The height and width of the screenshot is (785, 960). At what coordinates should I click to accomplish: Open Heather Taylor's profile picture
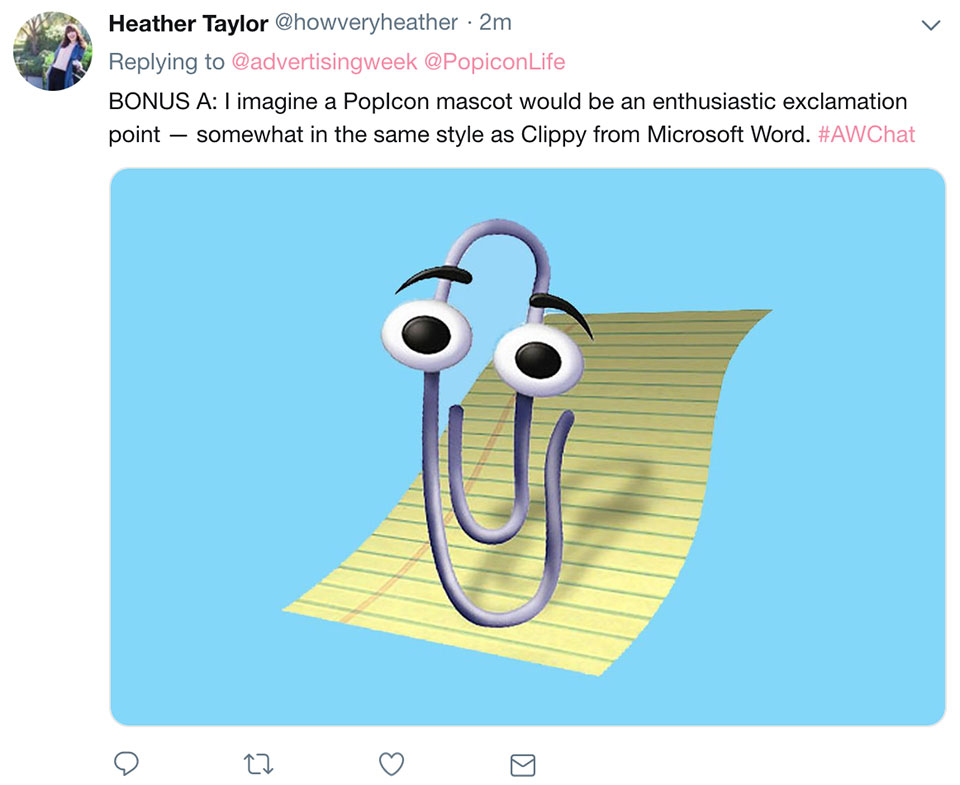(53, 51)
